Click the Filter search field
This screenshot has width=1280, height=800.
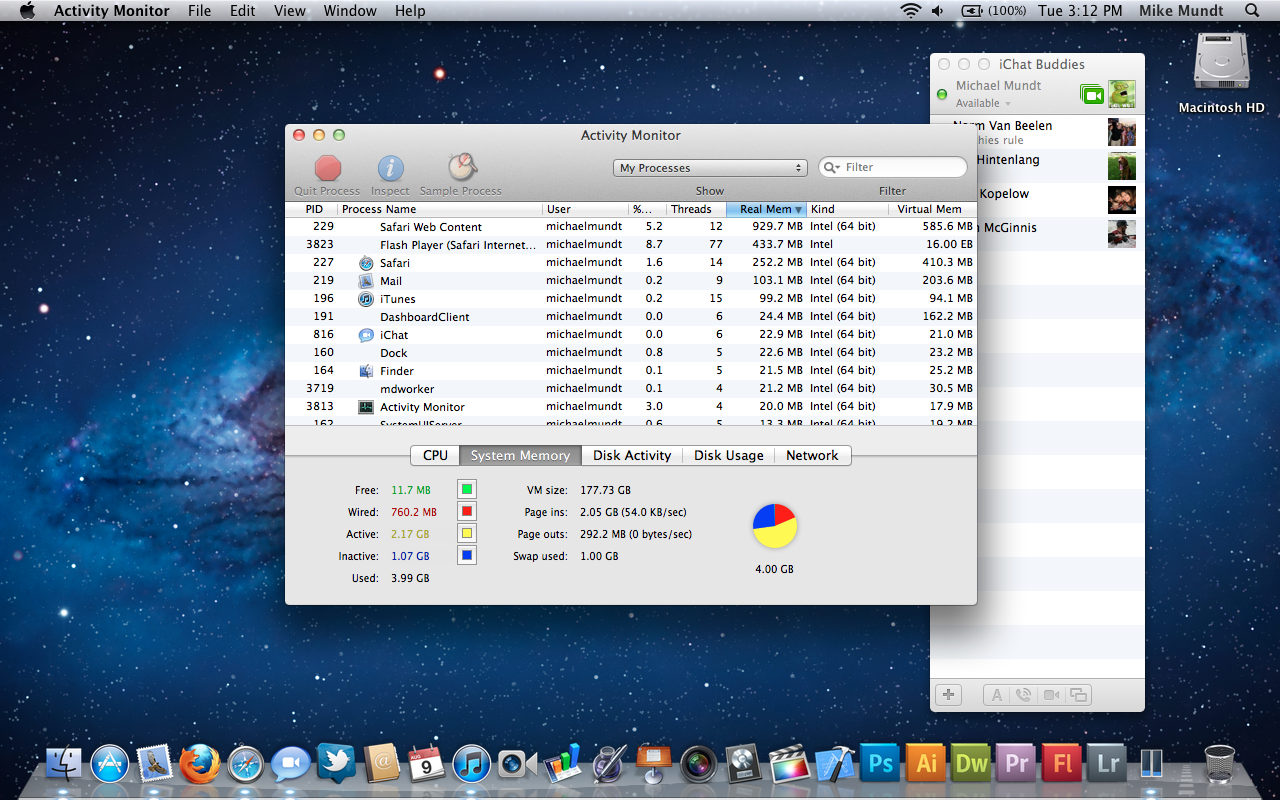pyautogui.click(x=900, y=167)
